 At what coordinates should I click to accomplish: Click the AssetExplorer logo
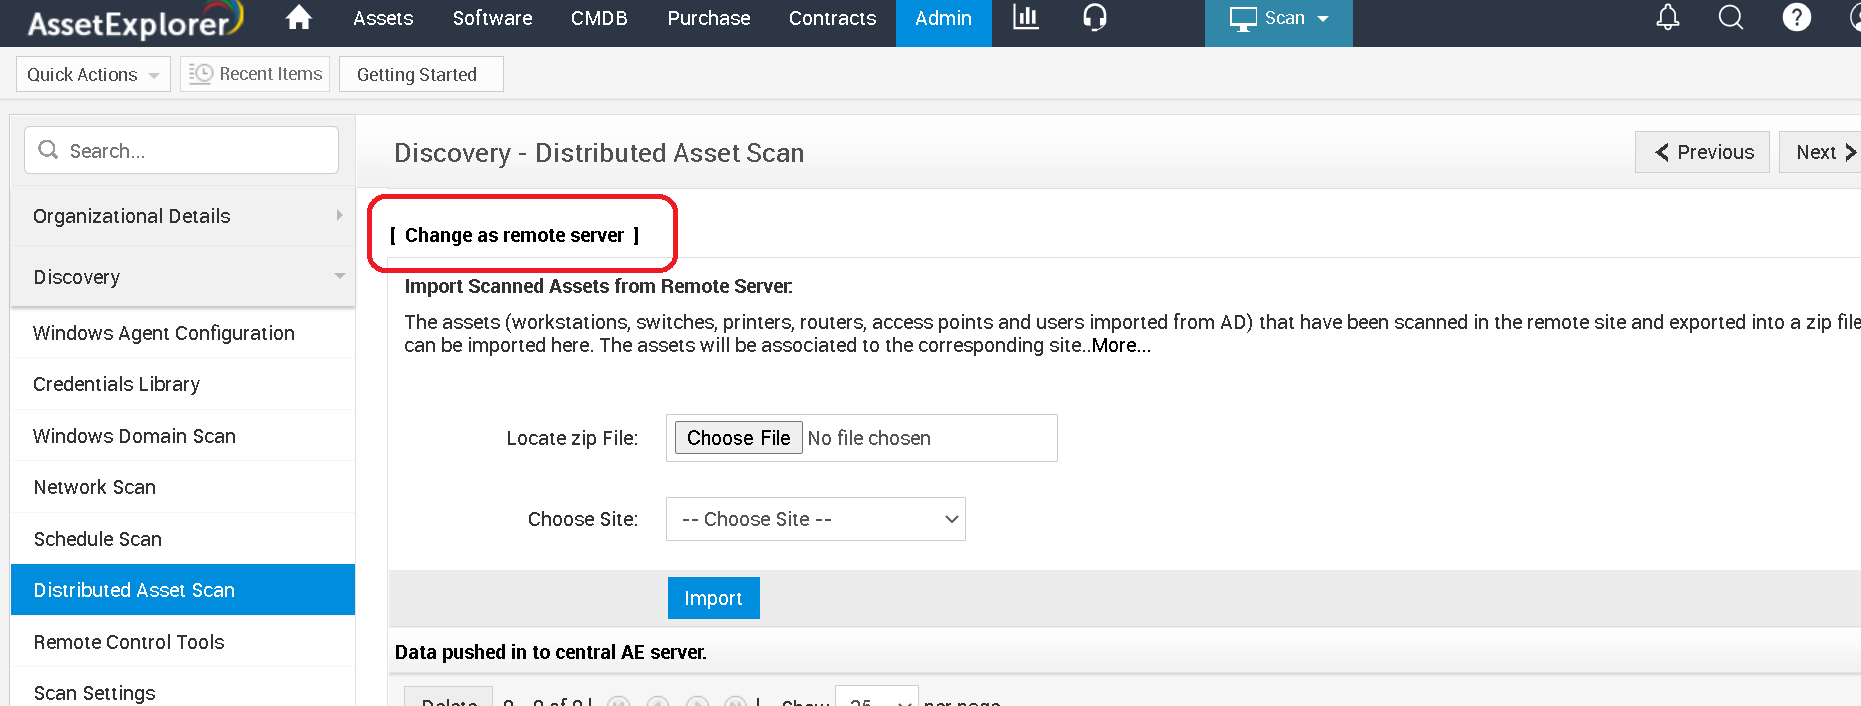pyautogui.click(x=134, y=22)
